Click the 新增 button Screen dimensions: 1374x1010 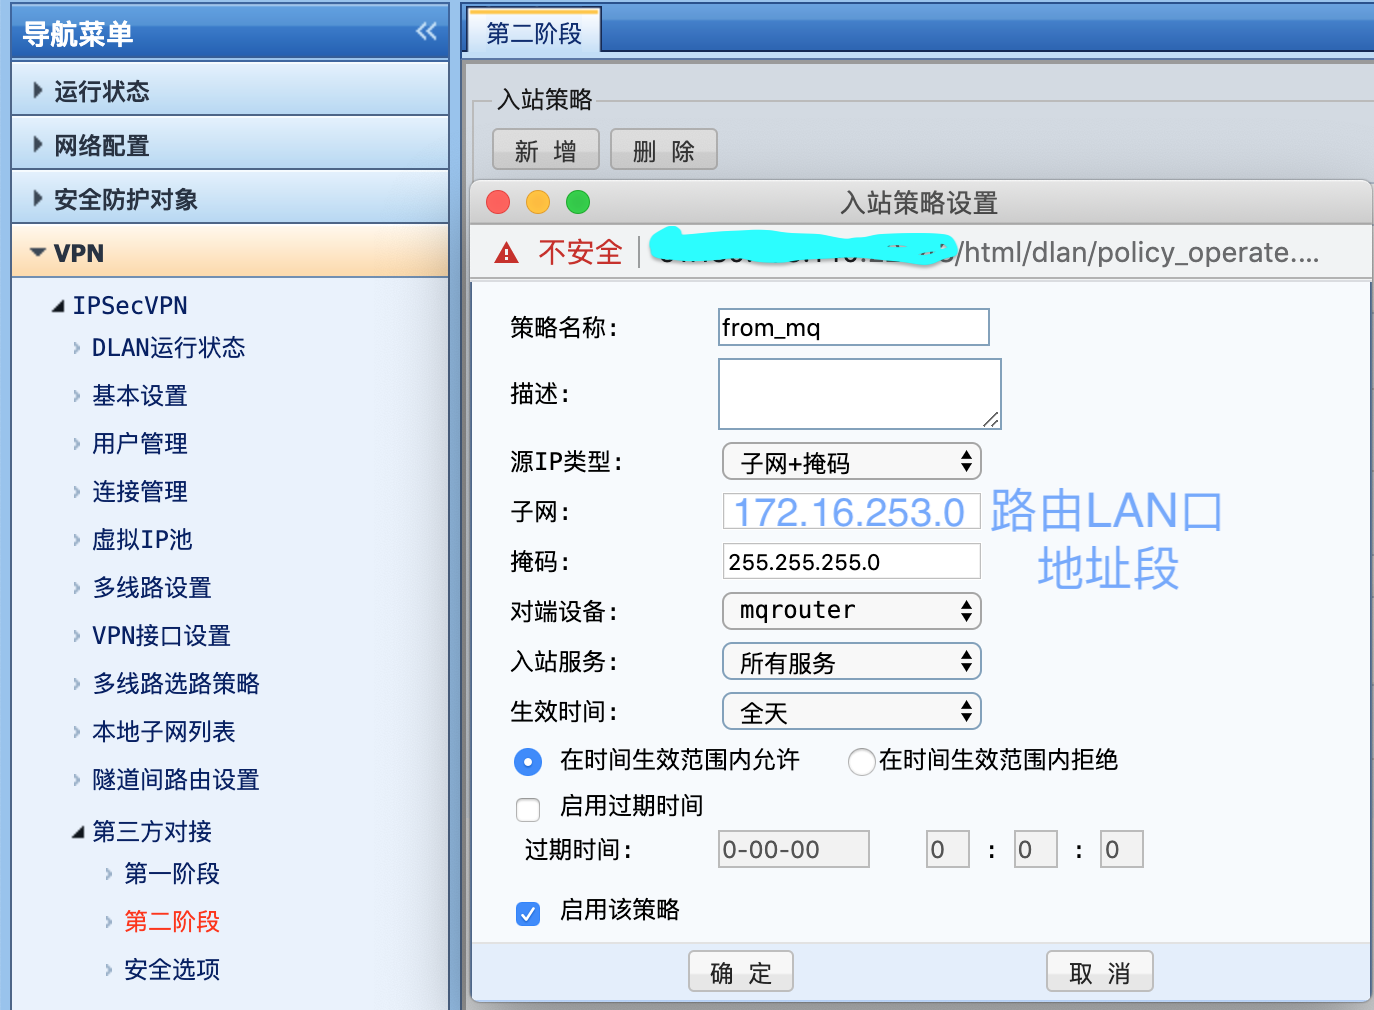point(545,151)
